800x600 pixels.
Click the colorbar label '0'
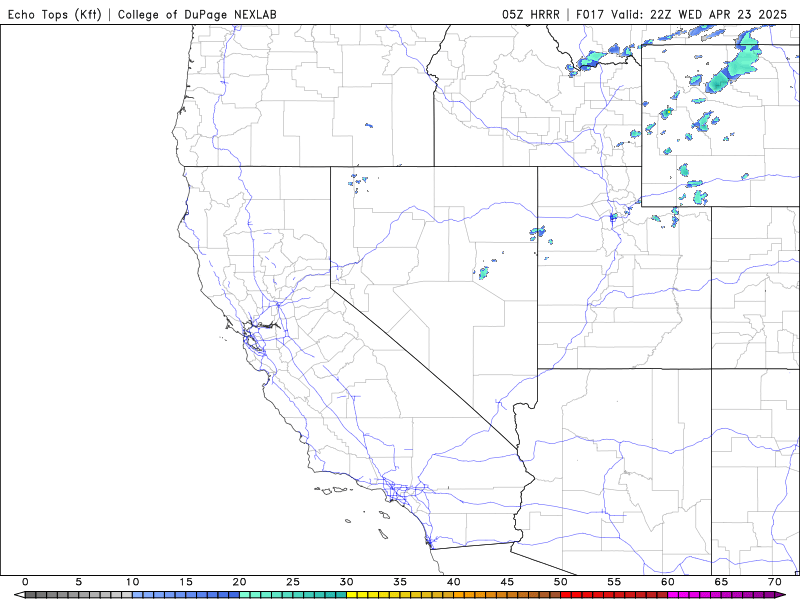26,582
